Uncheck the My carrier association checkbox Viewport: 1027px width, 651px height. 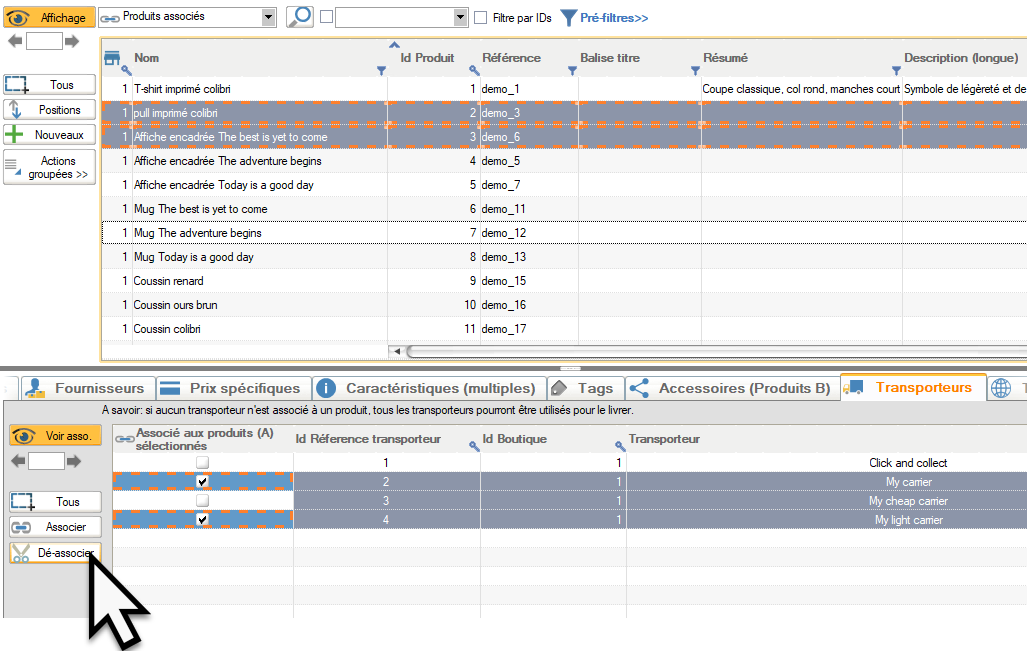(x=203, y=482)
